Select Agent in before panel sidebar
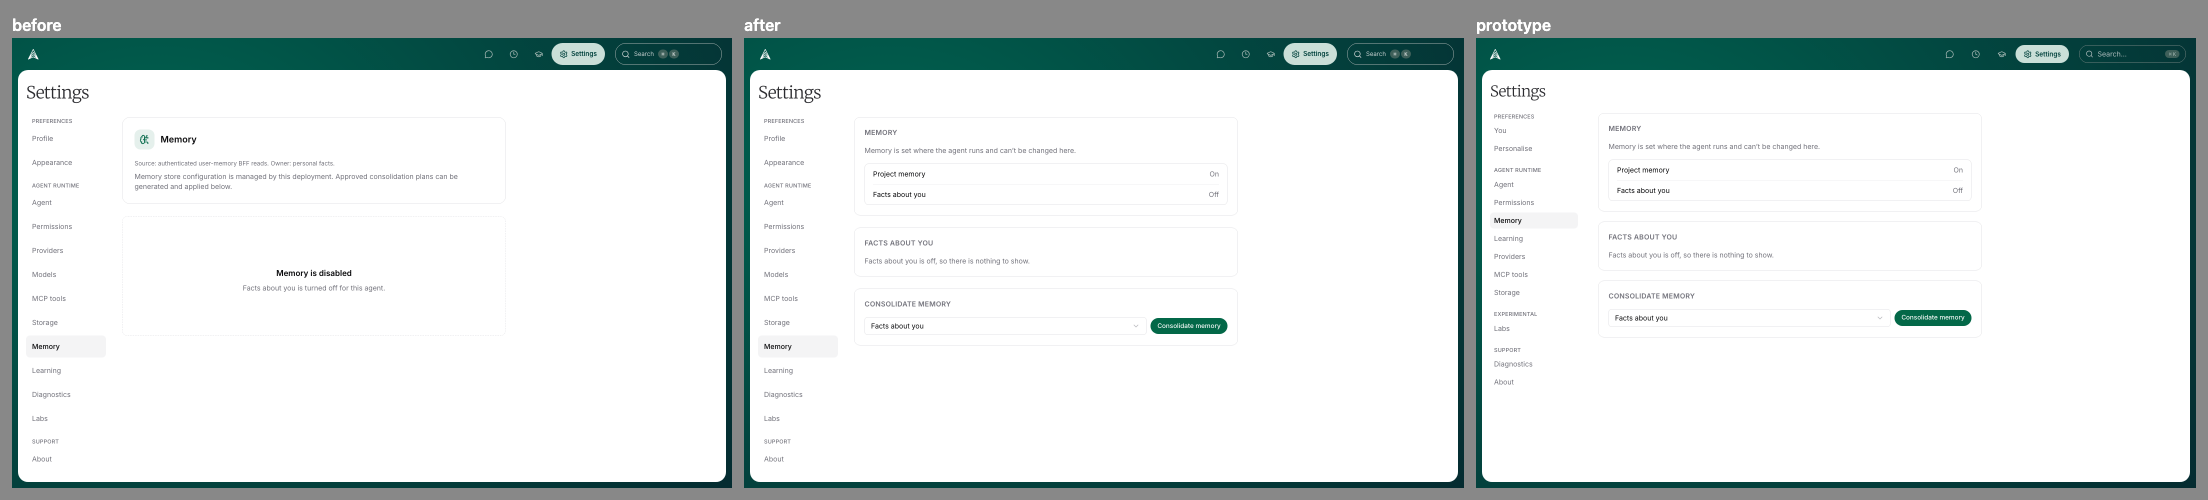2208x500 pixels. (66, 203)
